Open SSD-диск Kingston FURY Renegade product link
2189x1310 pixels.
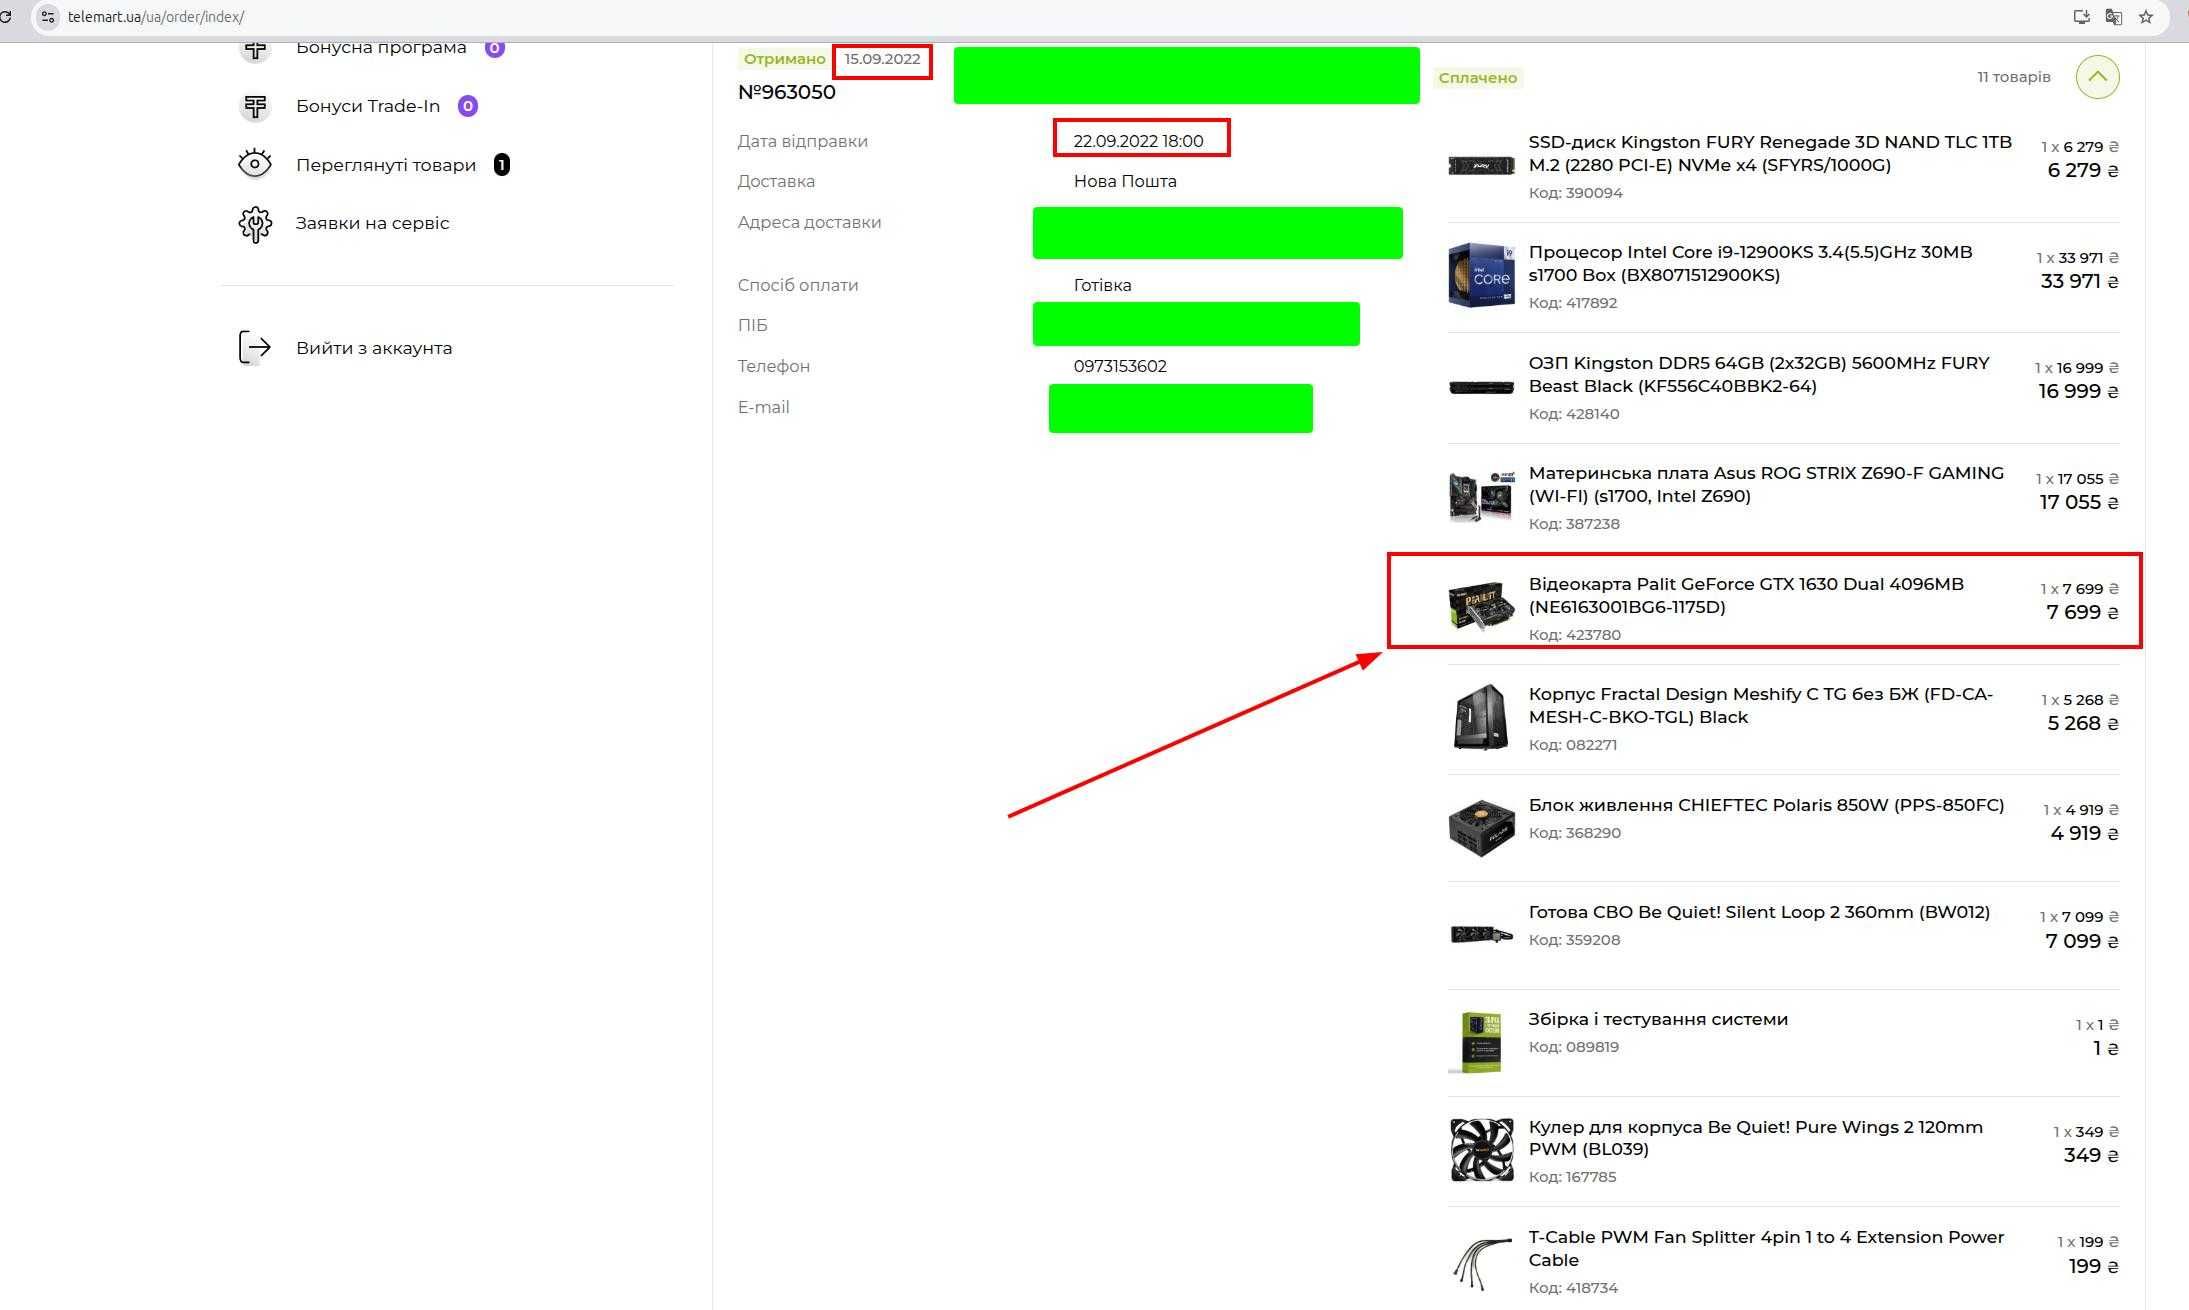point(1770,153)
